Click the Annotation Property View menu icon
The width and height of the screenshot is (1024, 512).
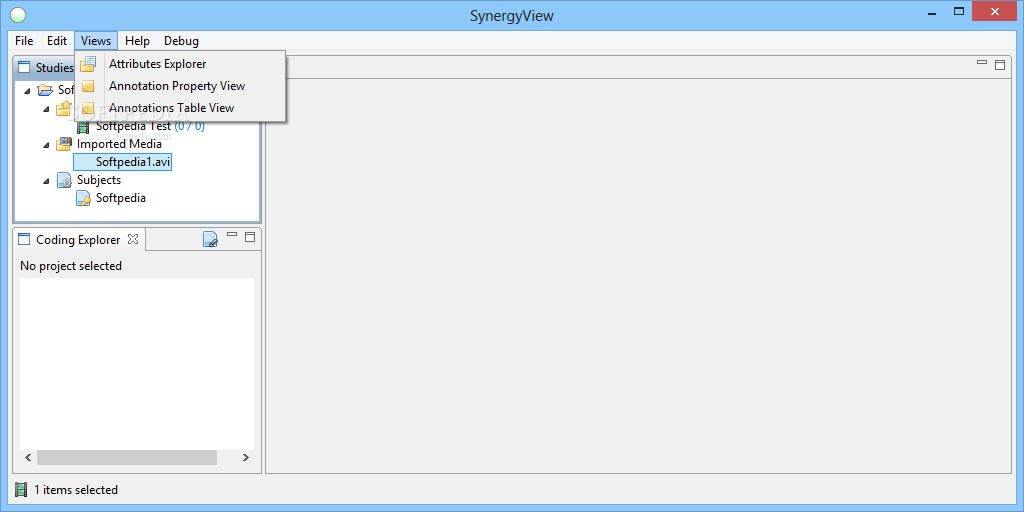click(x=88, y=86)
